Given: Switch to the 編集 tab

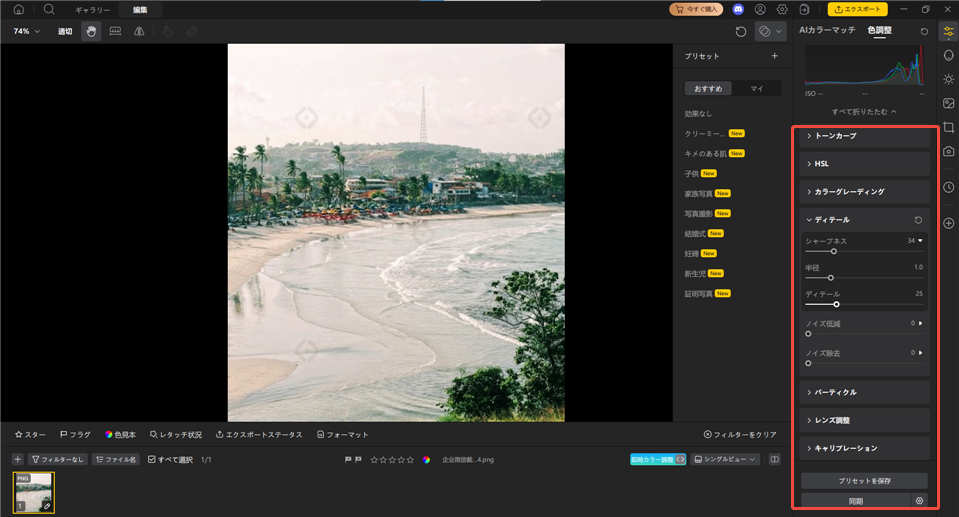Looking at the screenshot, I should (x=140, y=10).
